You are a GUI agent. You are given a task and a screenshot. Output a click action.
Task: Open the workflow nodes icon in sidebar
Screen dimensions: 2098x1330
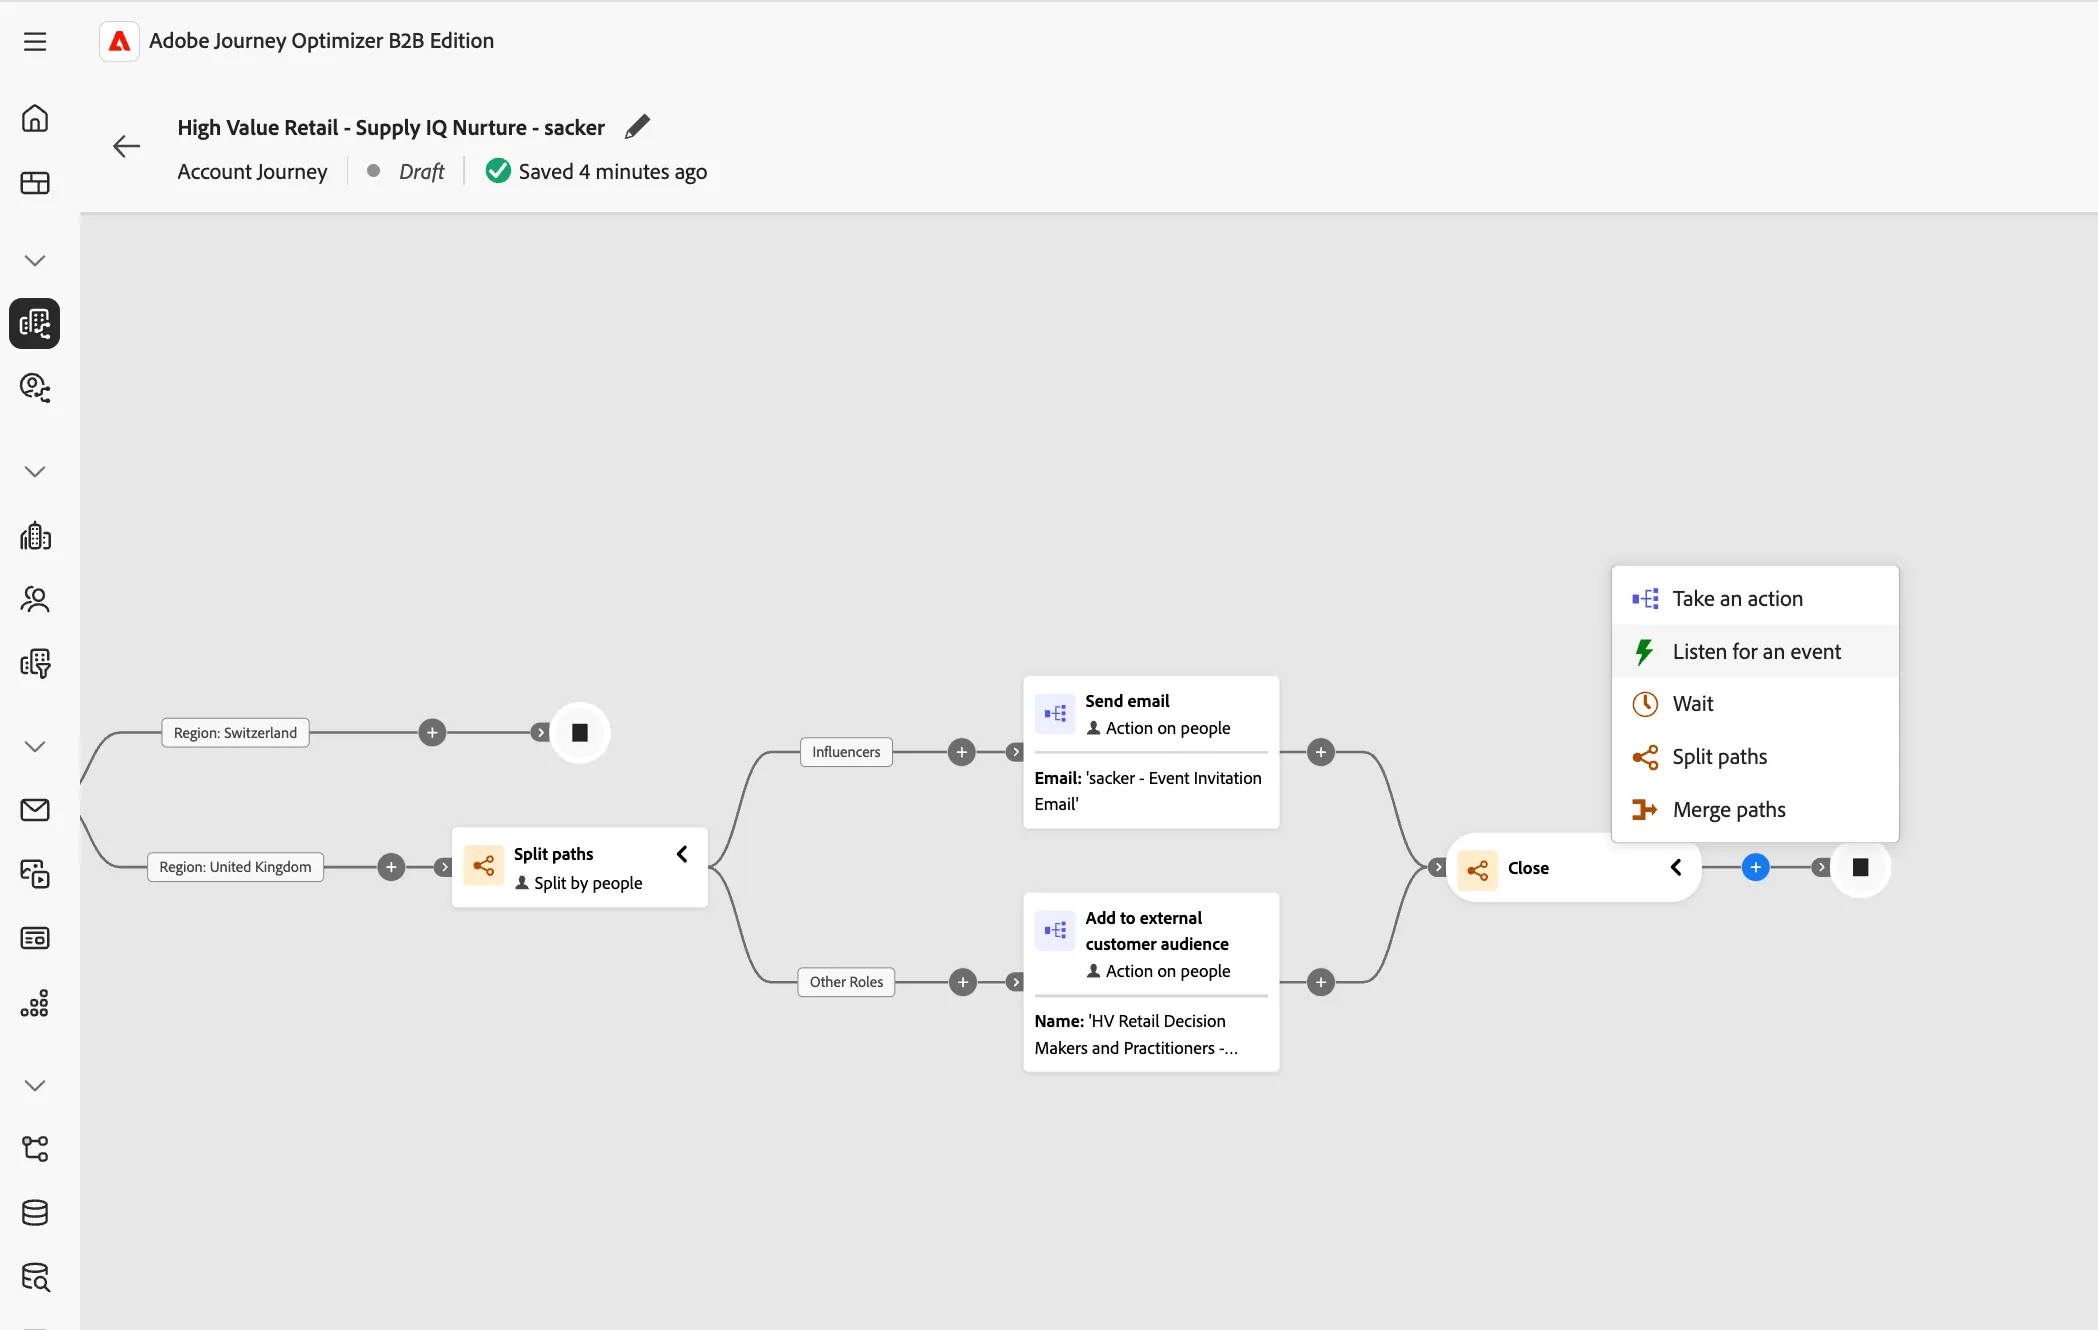[35, 1148]
